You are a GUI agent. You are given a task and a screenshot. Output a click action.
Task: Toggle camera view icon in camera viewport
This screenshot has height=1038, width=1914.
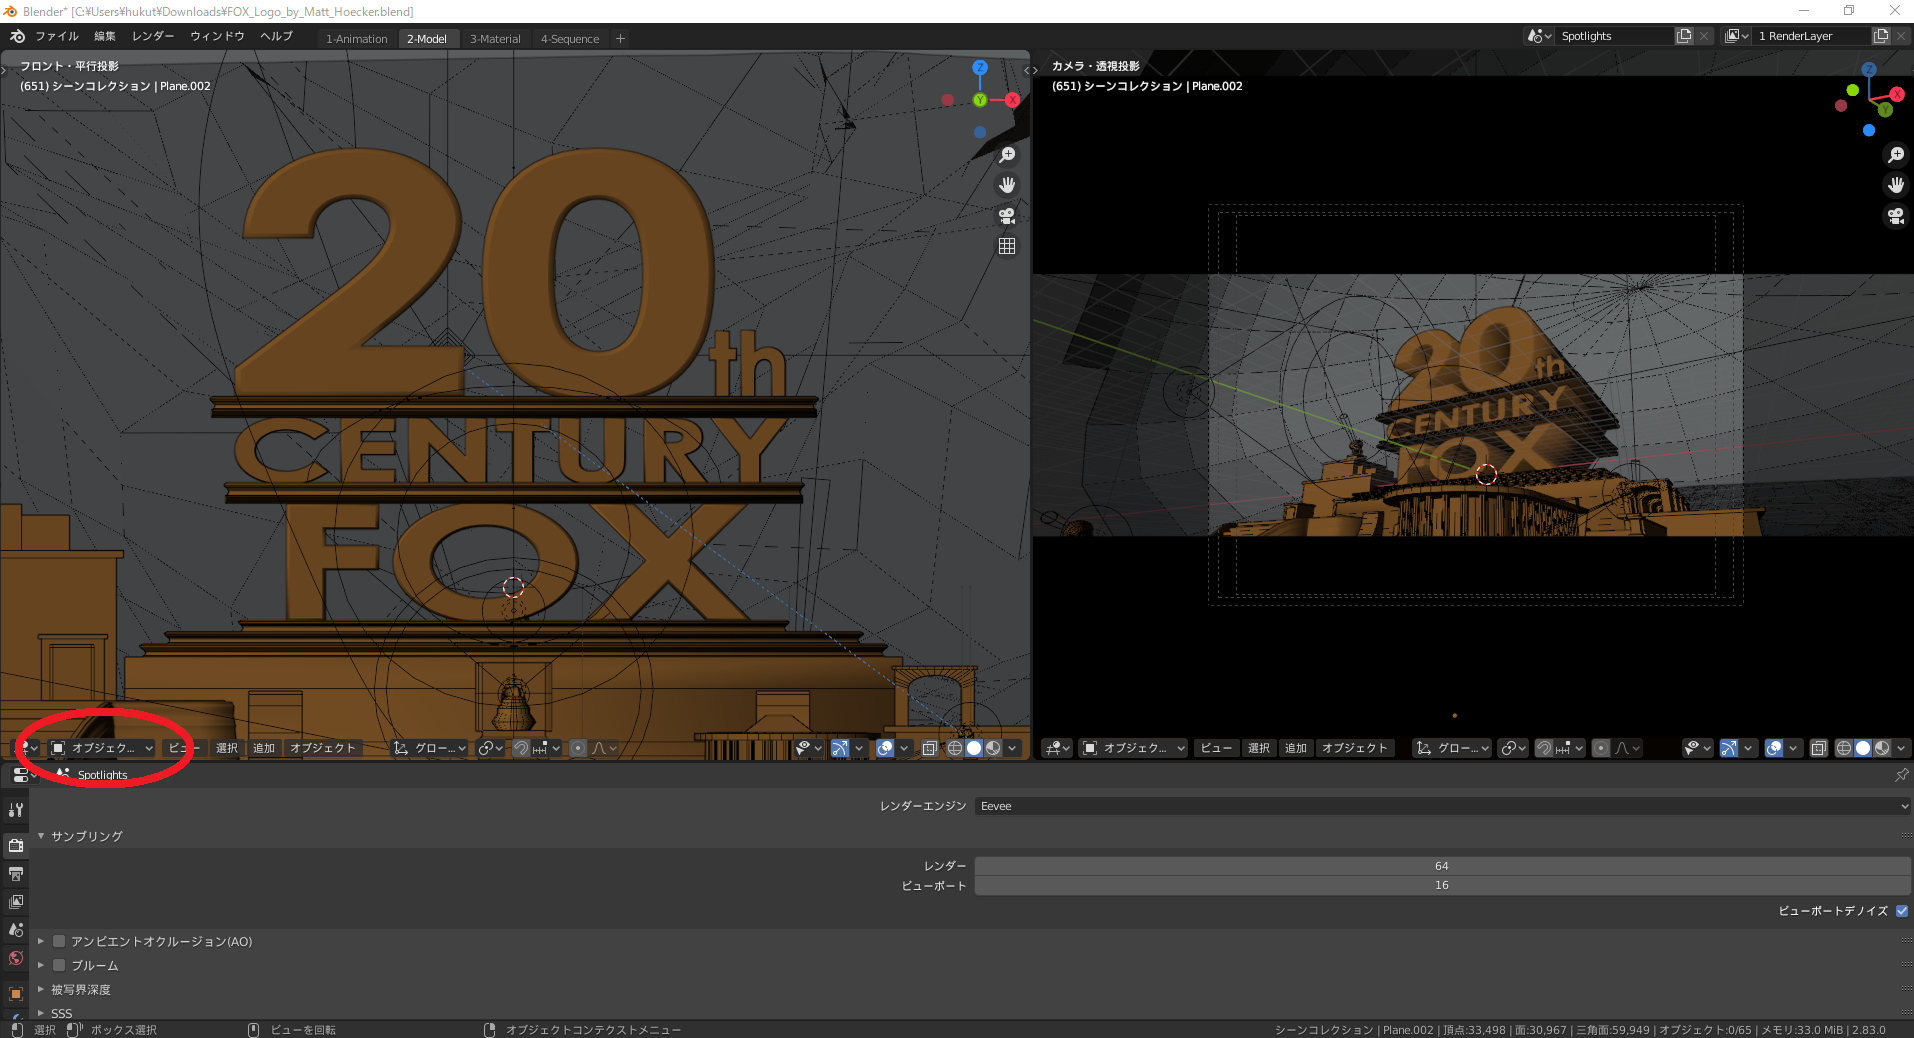[x=1895, y=215]
